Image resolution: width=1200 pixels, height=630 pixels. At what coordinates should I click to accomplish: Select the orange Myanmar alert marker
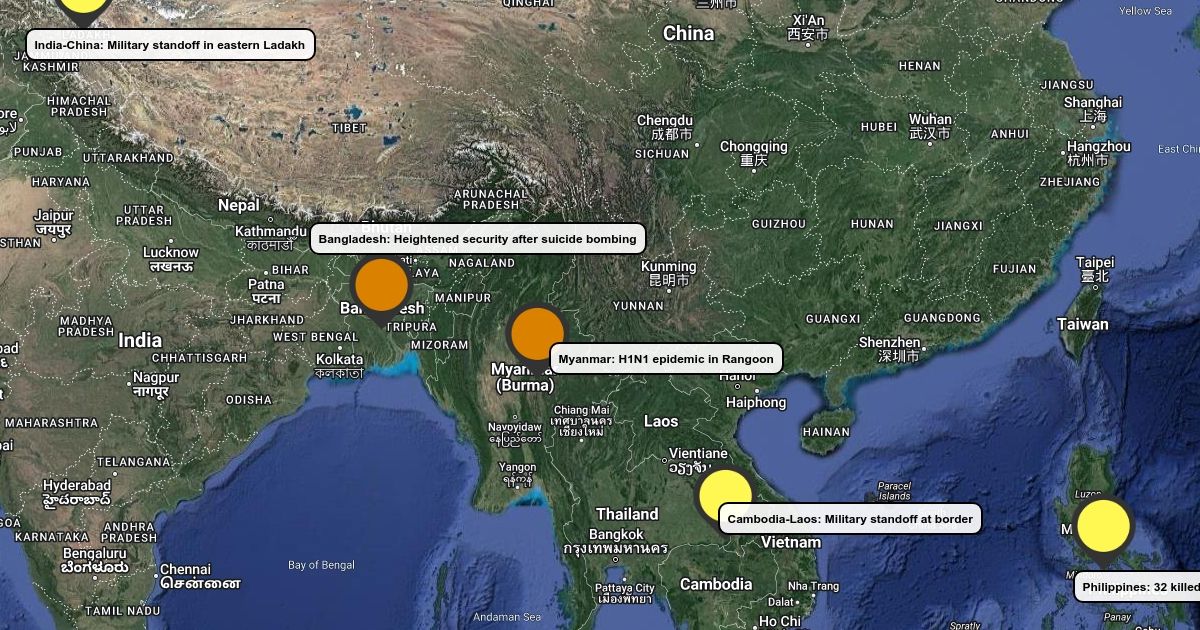[x=537, y=334]
